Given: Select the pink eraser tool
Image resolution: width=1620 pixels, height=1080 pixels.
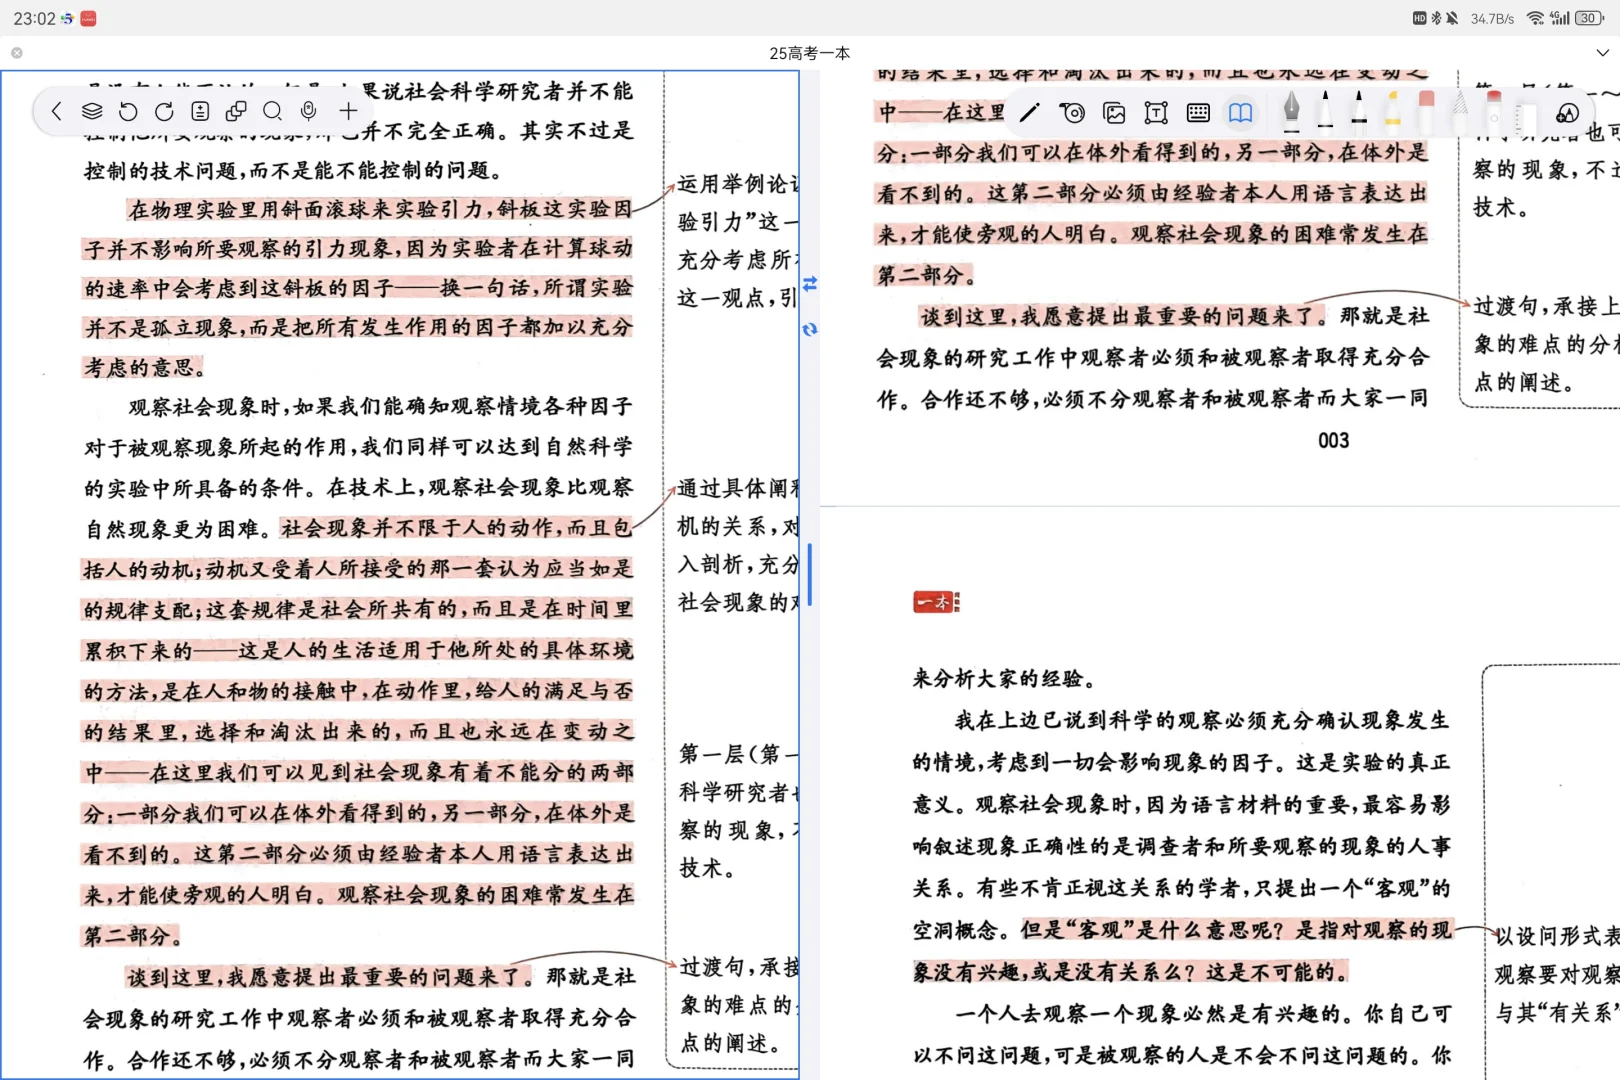Looking at the screenshot, I should click(x=1426, y=111).
